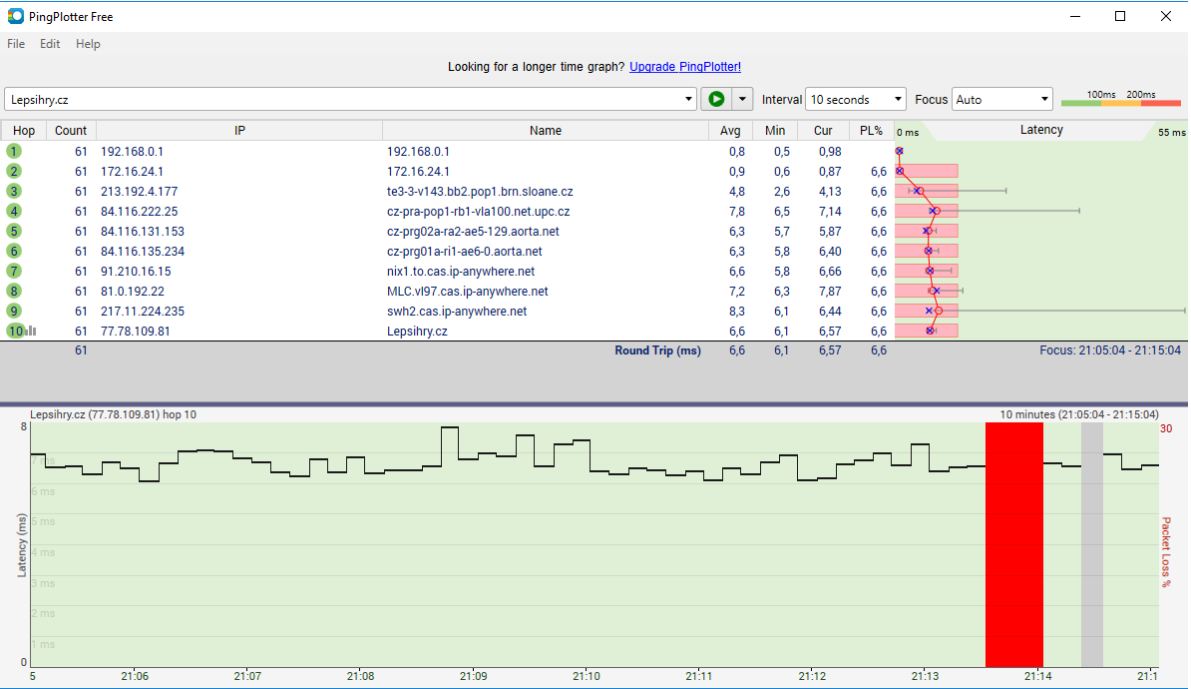The image size is (1191, 689).
Task: Click the red packet loss bar in timeline graph
Action: pos(1014,545)
